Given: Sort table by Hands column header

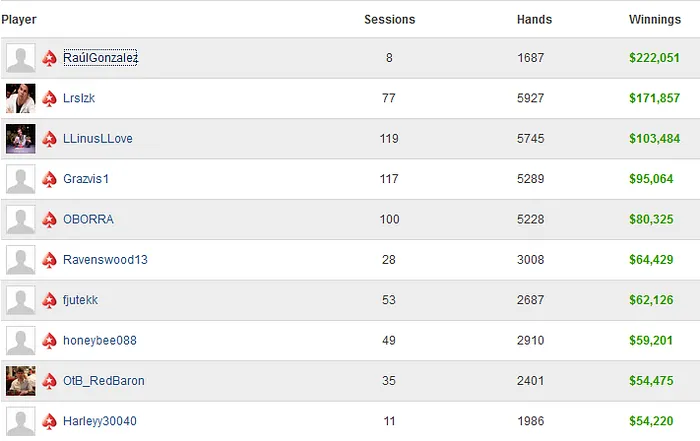Looking at the screenshot, I should [534, 19].
